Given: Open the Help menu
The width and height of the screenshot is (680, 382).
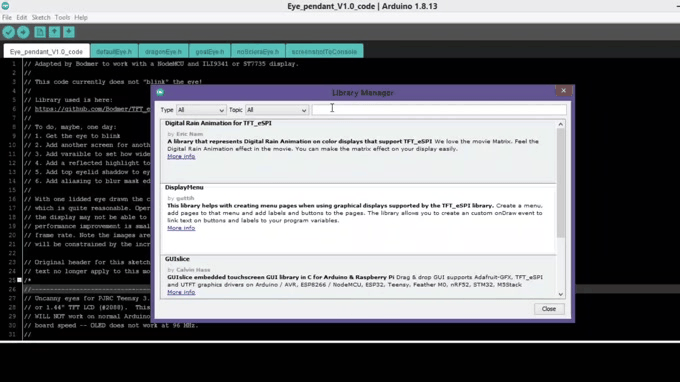Looking at the screenshot, I should point(81,17).
